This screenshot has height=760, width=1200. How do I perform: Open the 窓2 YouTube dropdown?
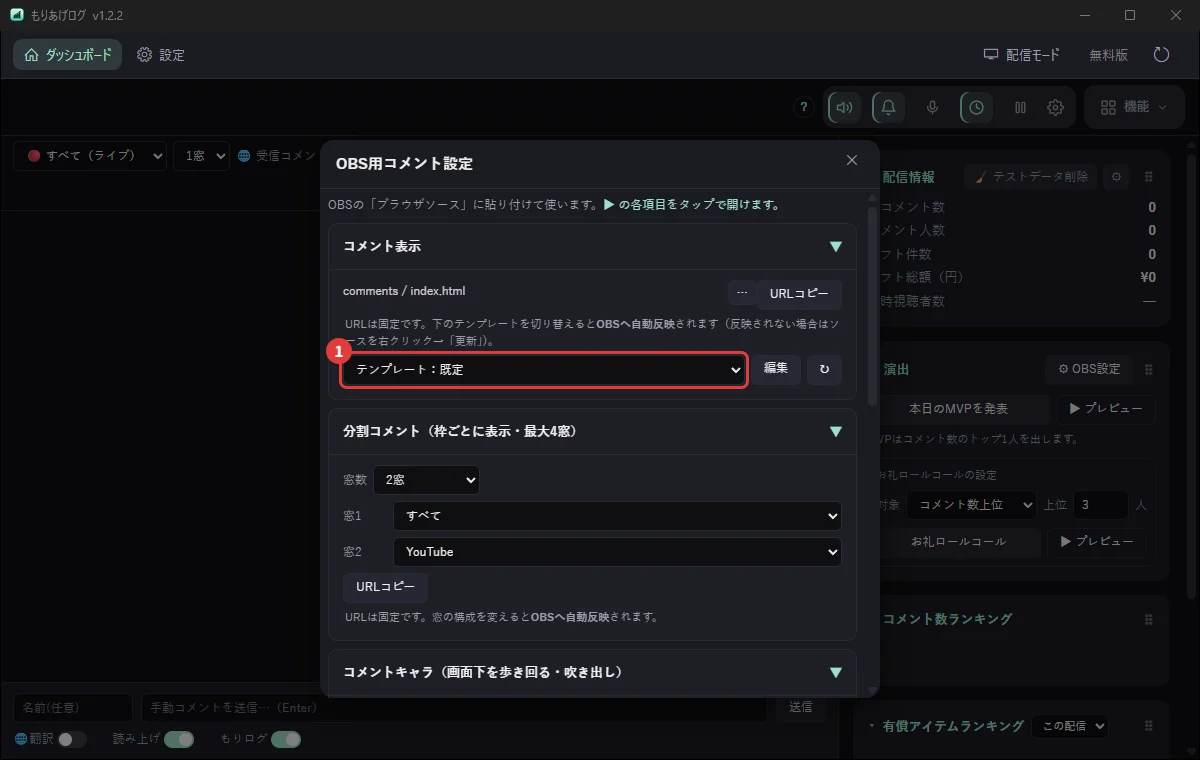[617, 552]
